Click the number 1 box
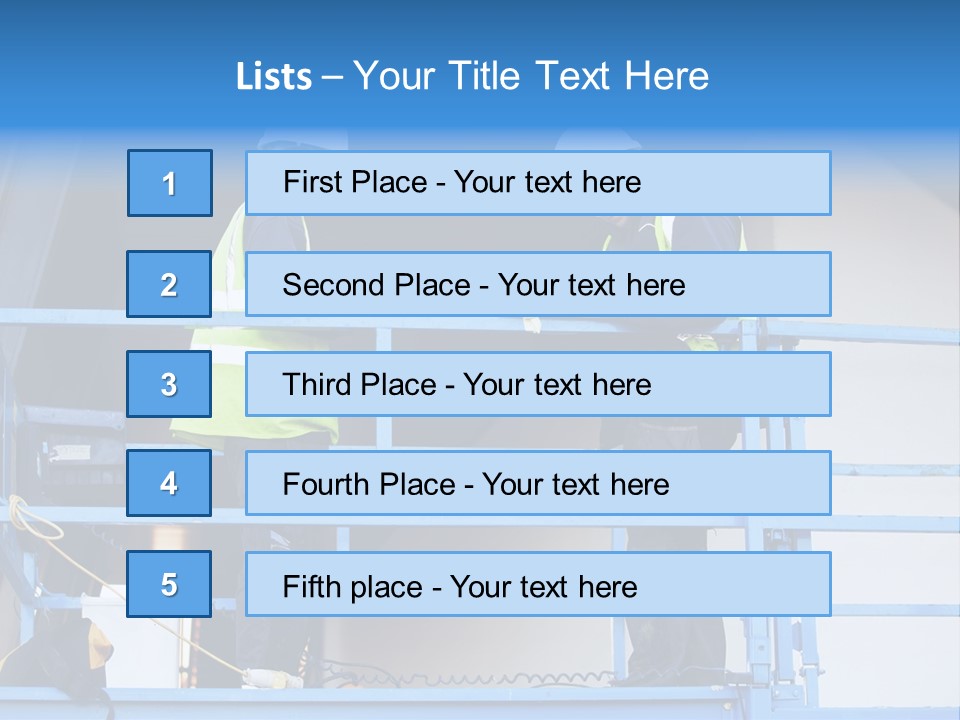The image size is (960, 720). [170, 183]
